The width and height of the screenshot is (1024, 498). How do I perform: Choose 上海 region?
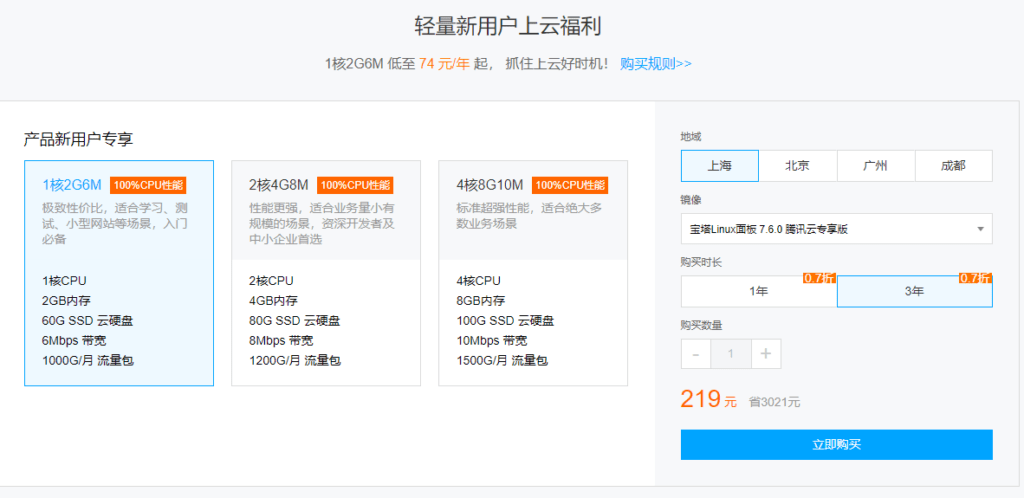pyautogui.click(x=719, y=166)
